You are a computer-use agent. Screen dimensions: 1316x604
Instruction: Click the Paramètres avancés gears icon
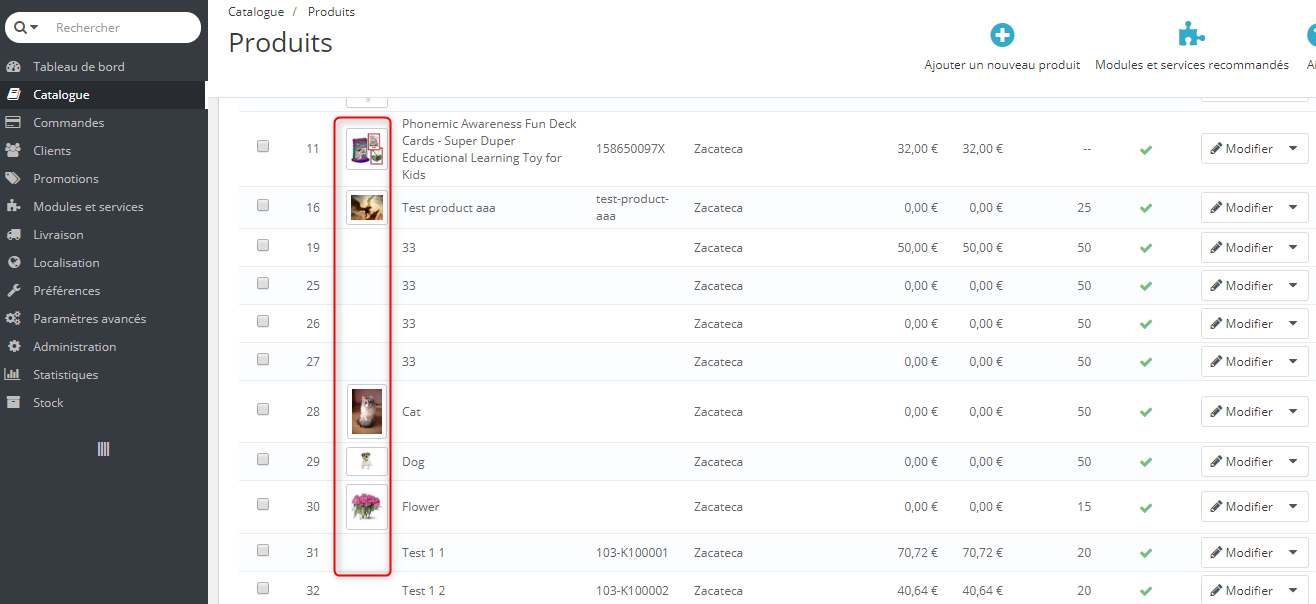pos(13,319)
